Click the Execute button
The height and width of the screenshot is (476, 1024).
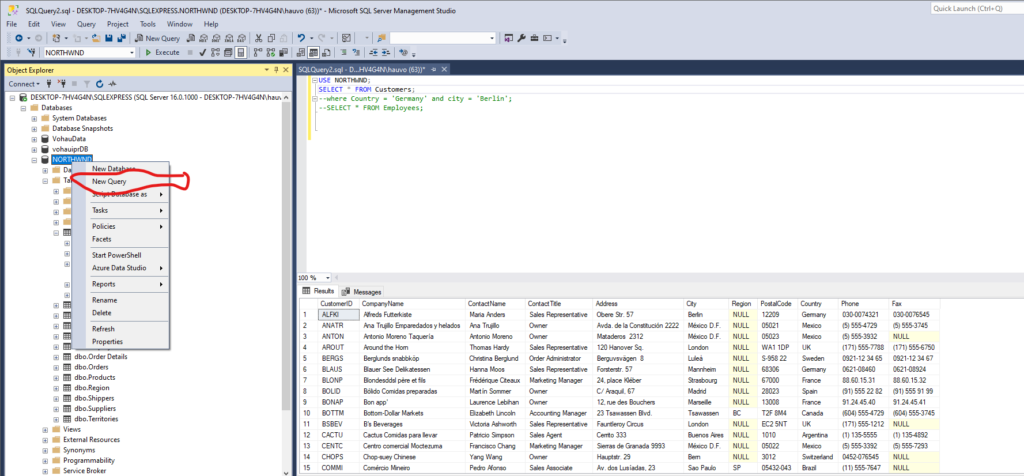[162, 52]
